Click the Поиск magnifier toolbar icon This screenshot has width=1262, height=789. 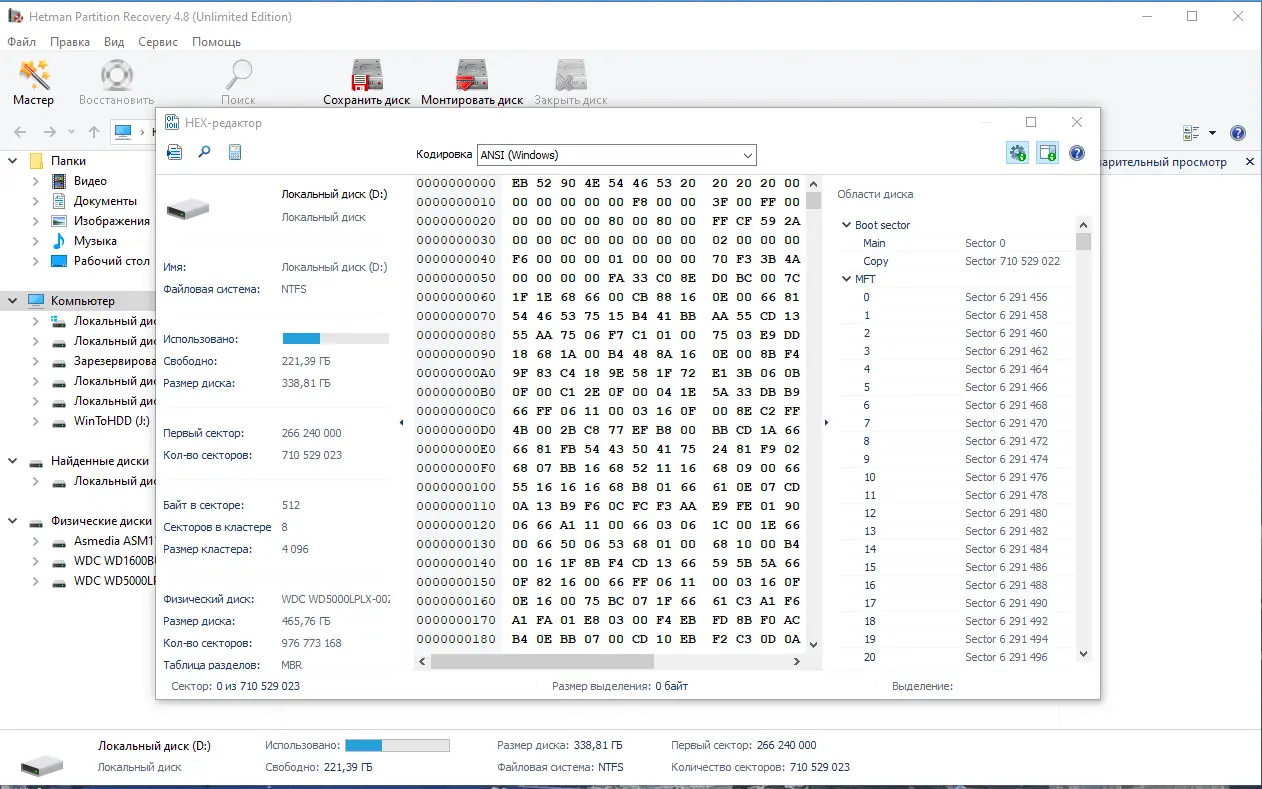(238, 76)
